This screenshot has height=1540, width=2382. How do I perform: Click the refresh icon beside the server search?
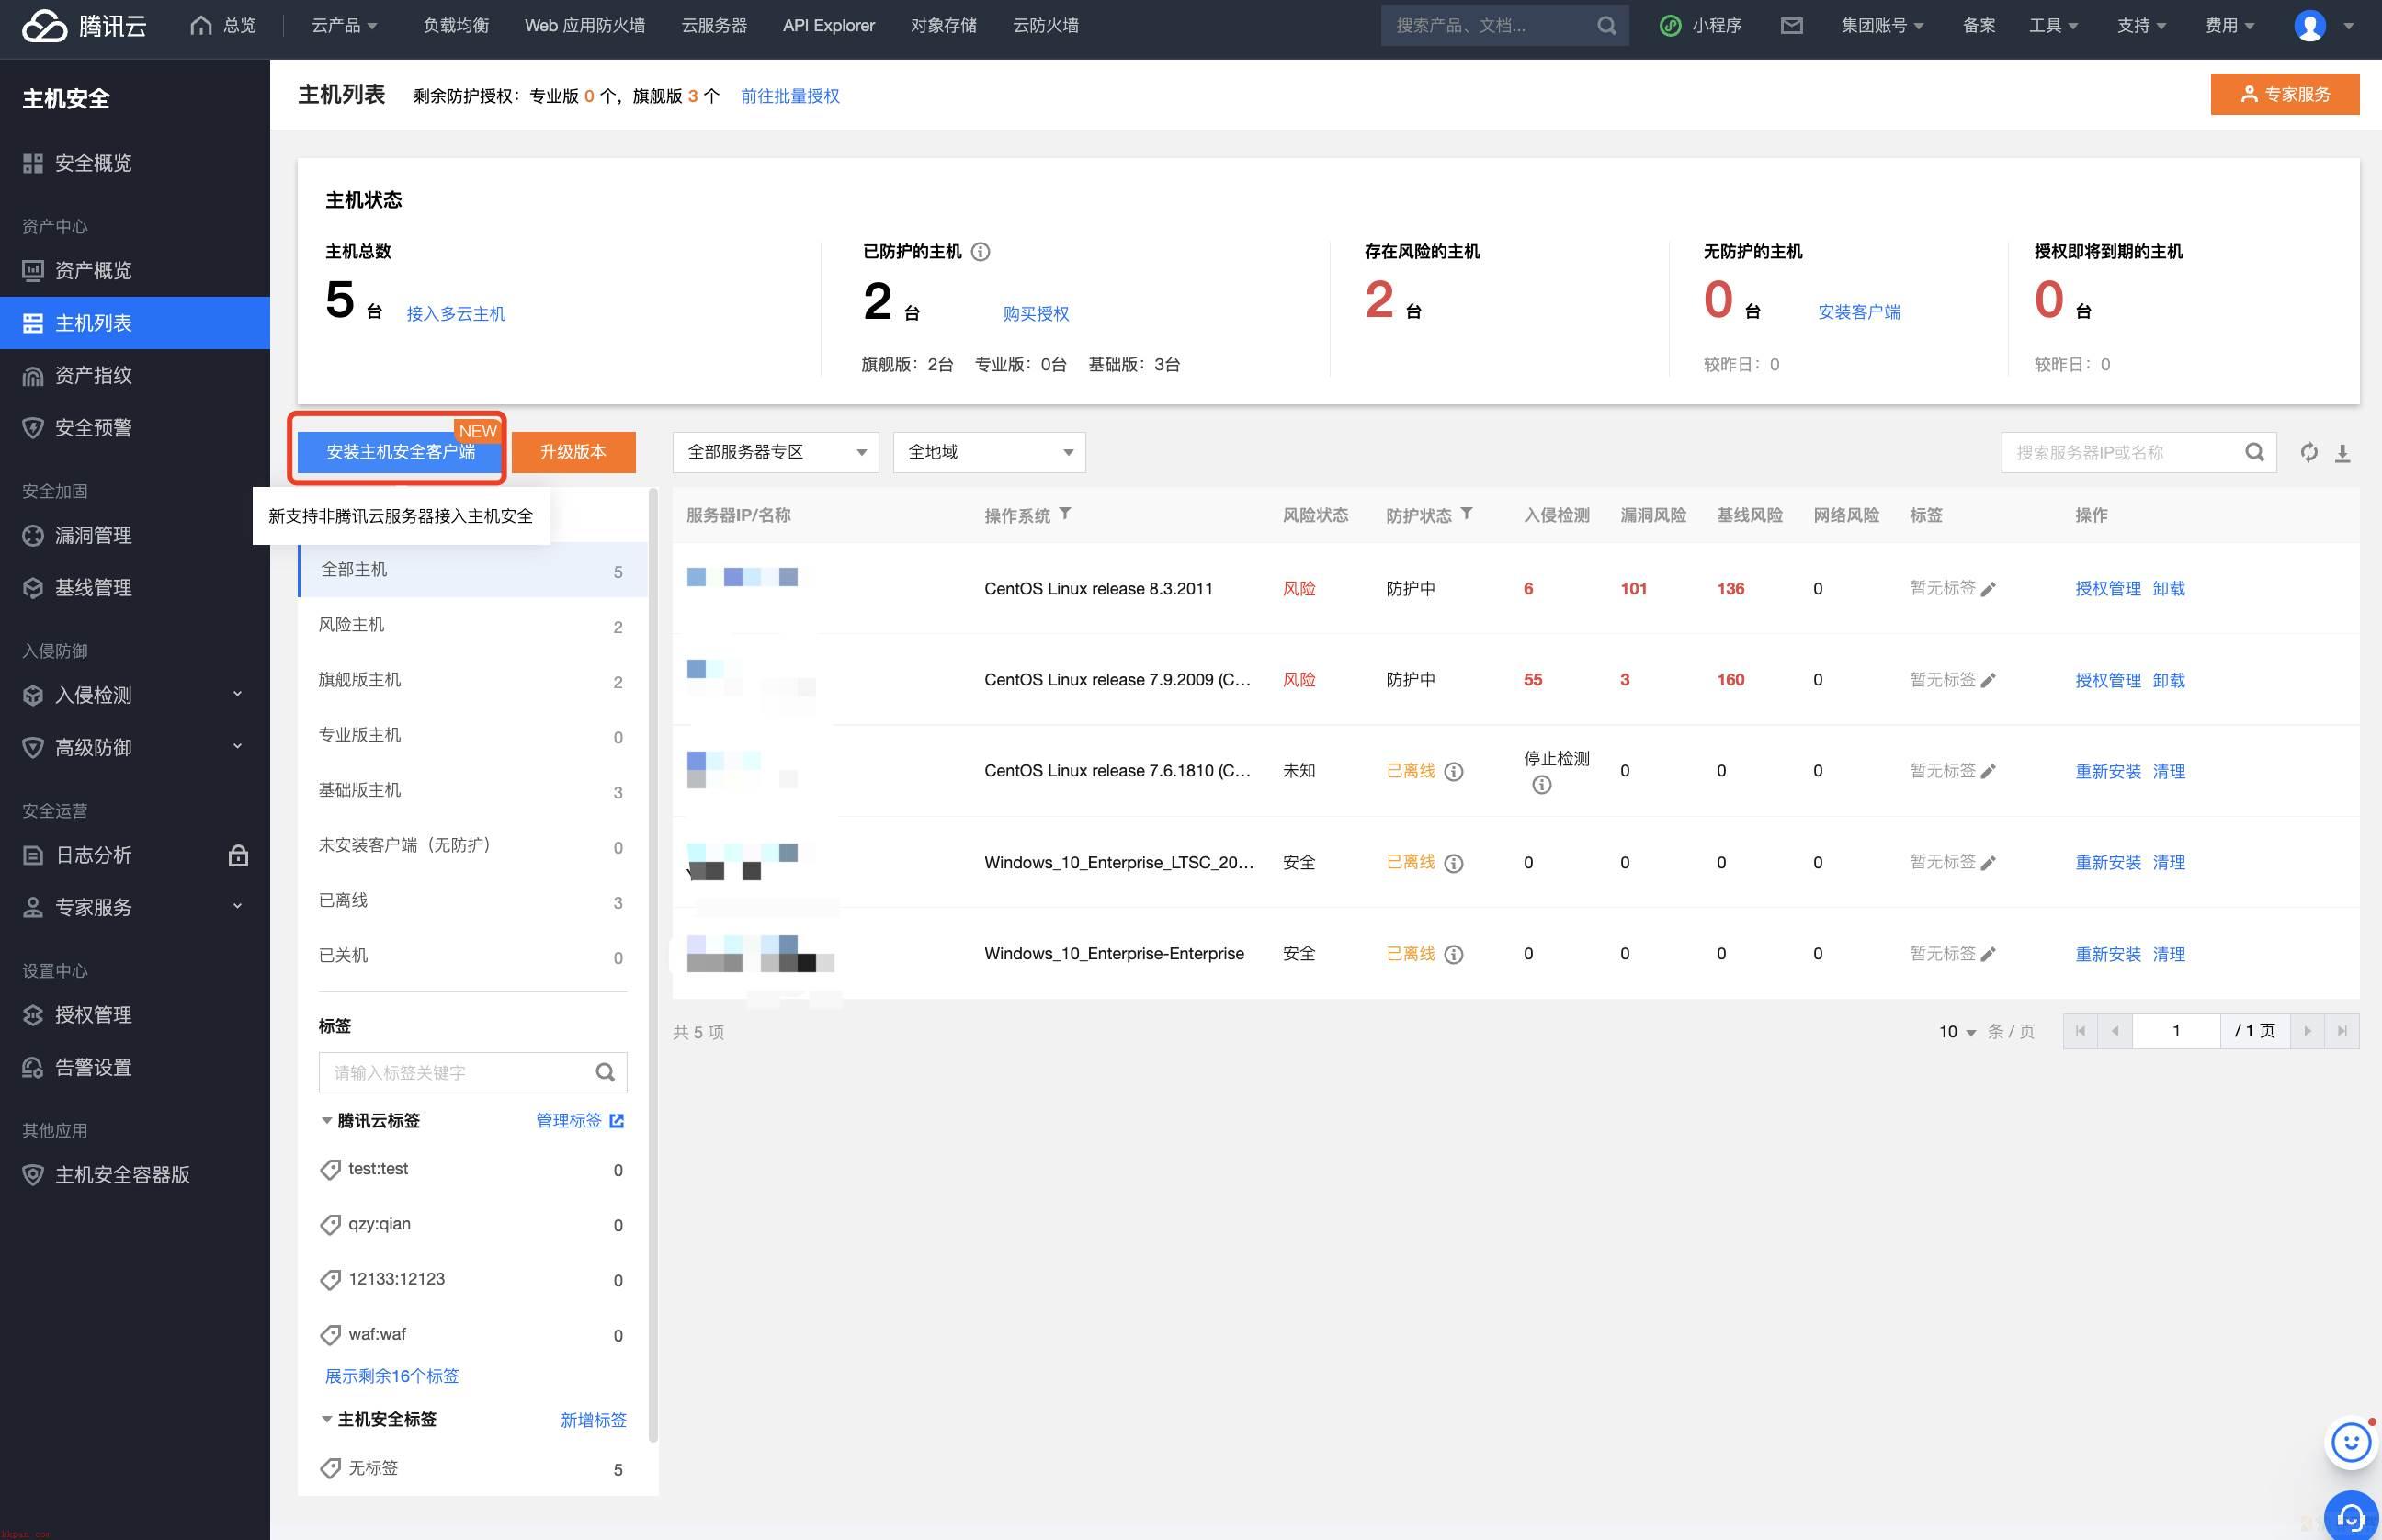click(2309, 452)
